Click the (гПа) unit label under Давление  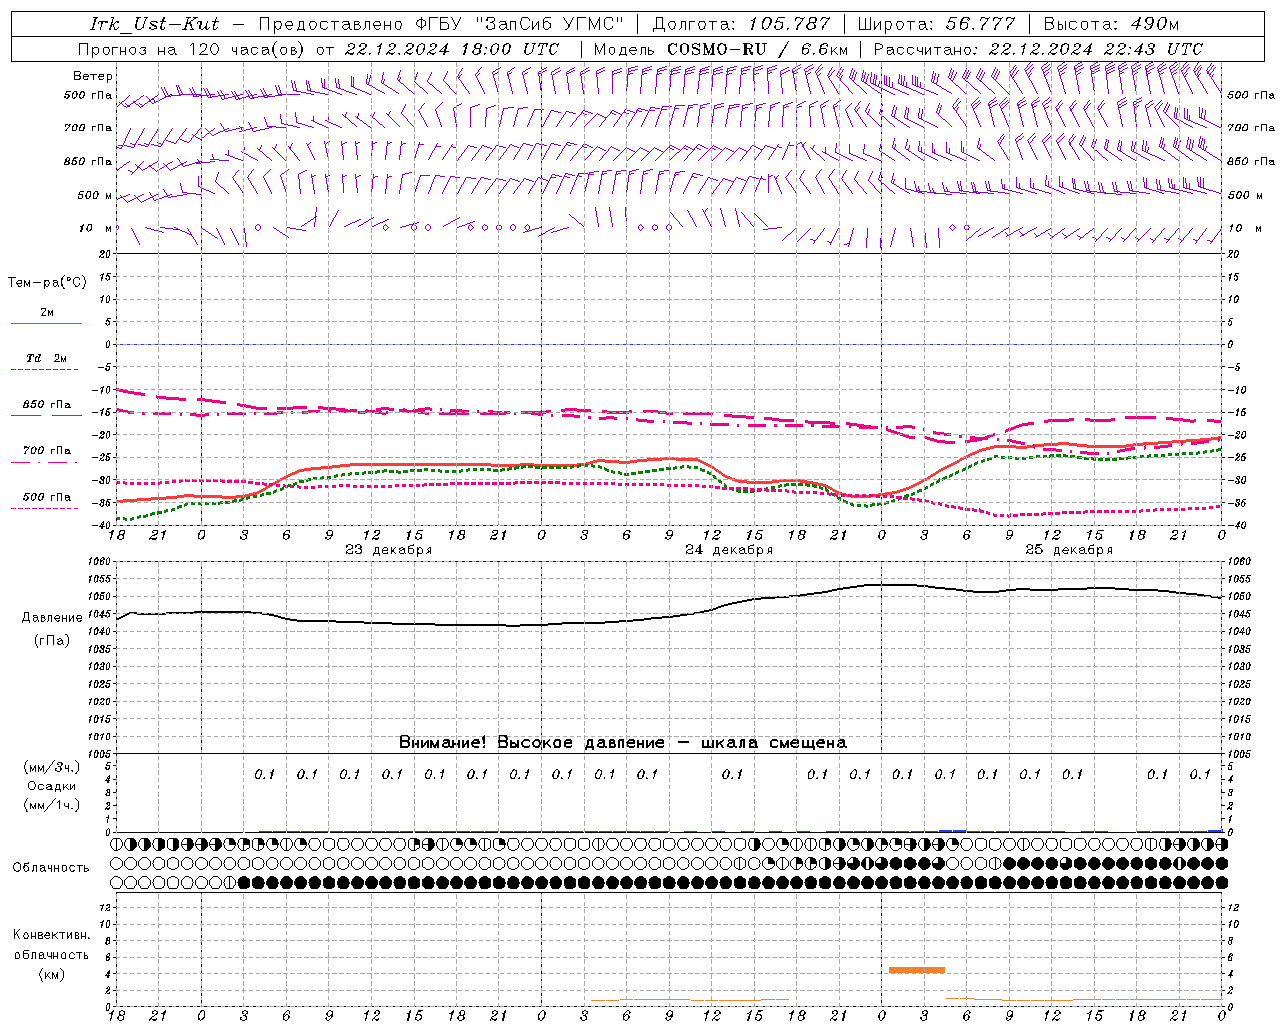[52, 641]
